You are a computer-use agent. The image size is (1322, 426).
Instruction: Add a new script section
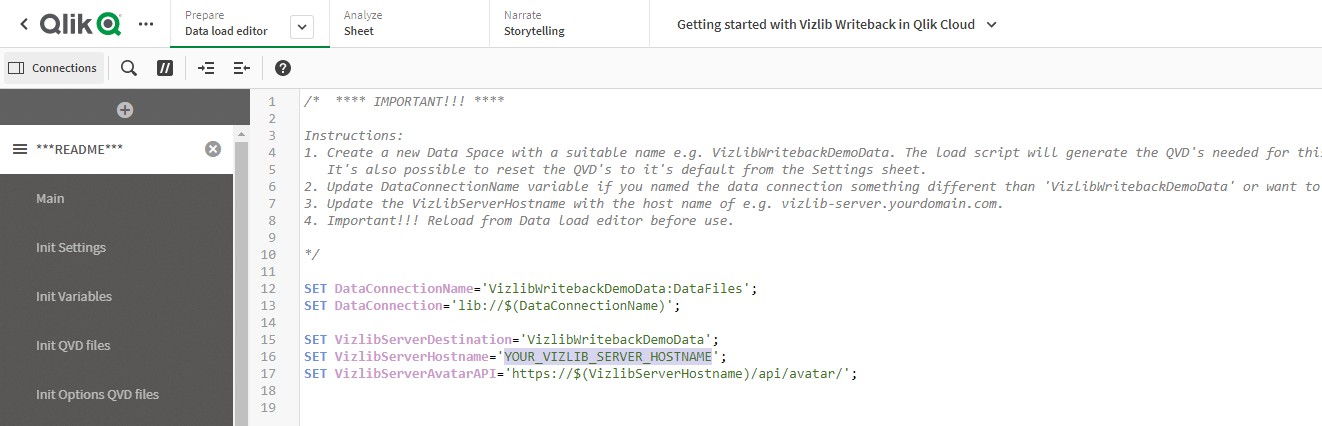coord(125,110)
